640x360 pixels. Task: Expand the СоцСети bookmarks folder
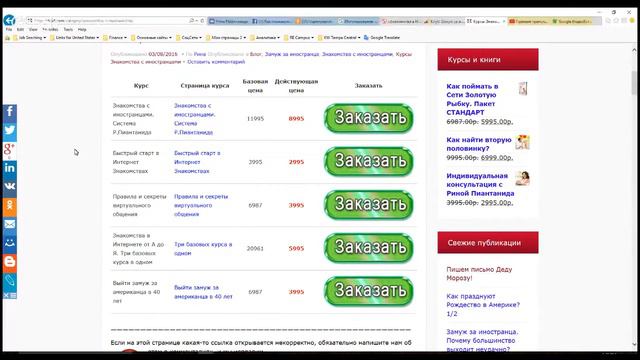coord(189,38)
